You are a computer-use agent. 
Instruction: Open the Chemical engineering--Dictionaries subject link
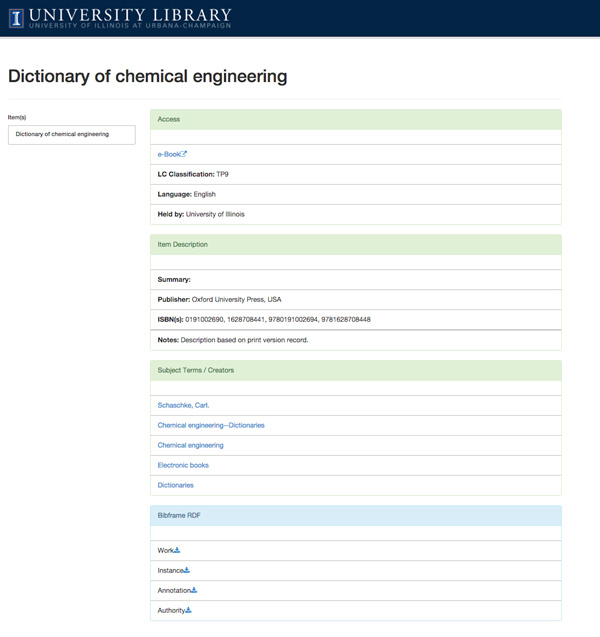[x=210, y=425]
